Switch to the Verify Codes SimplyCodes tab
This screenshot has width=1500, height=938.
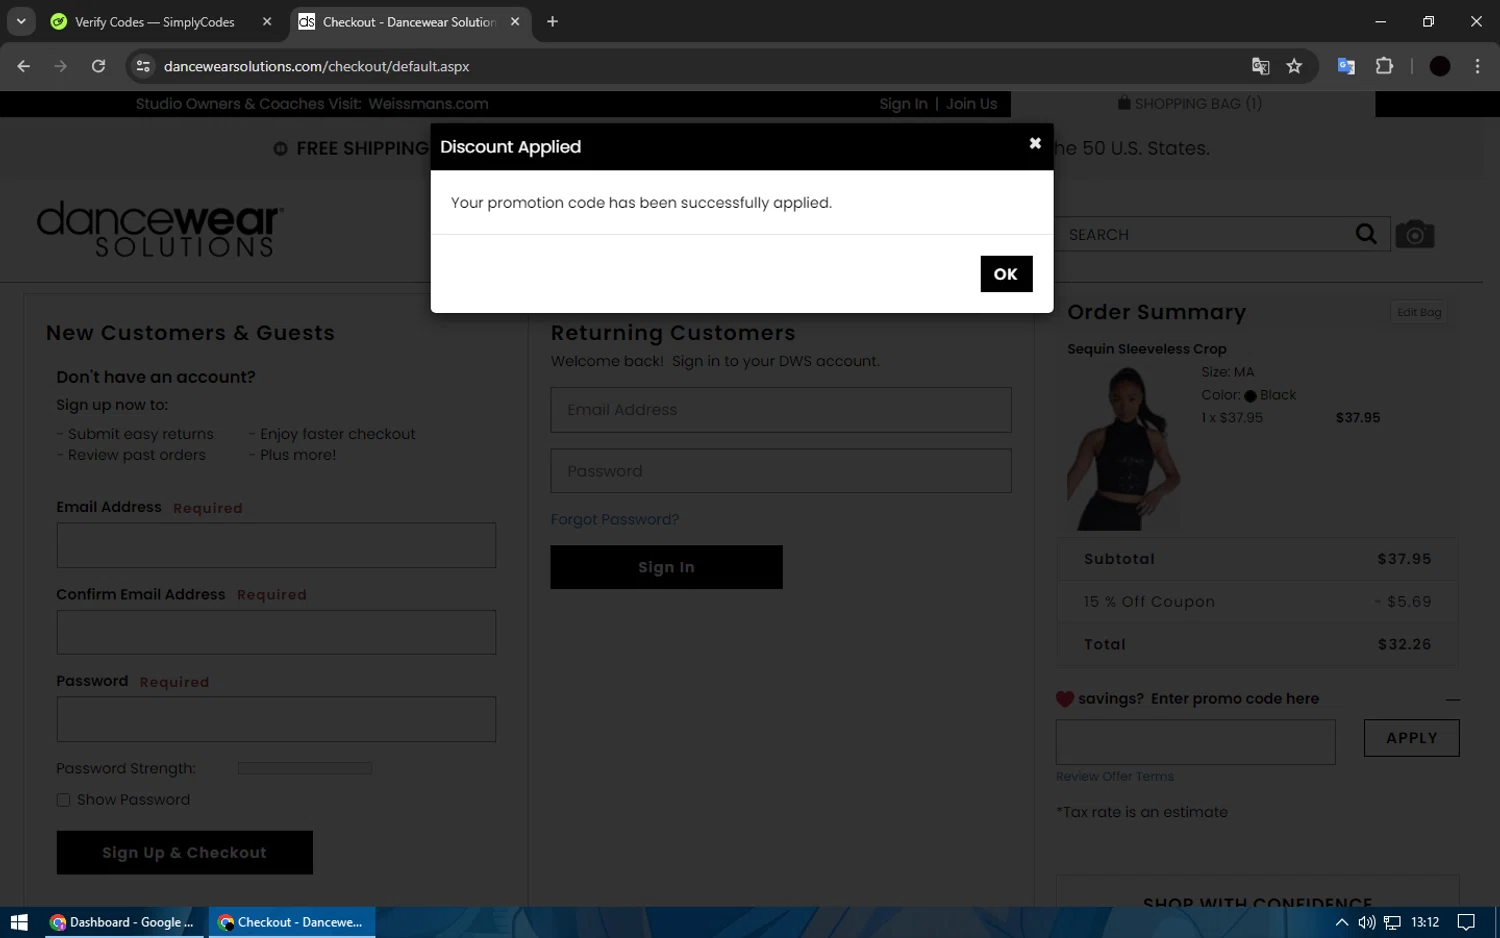(x=155, y=21)
